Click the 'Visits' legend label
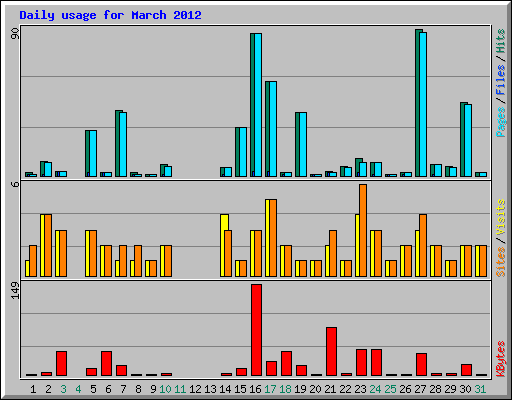512x400 pixels. pos(501,217)
